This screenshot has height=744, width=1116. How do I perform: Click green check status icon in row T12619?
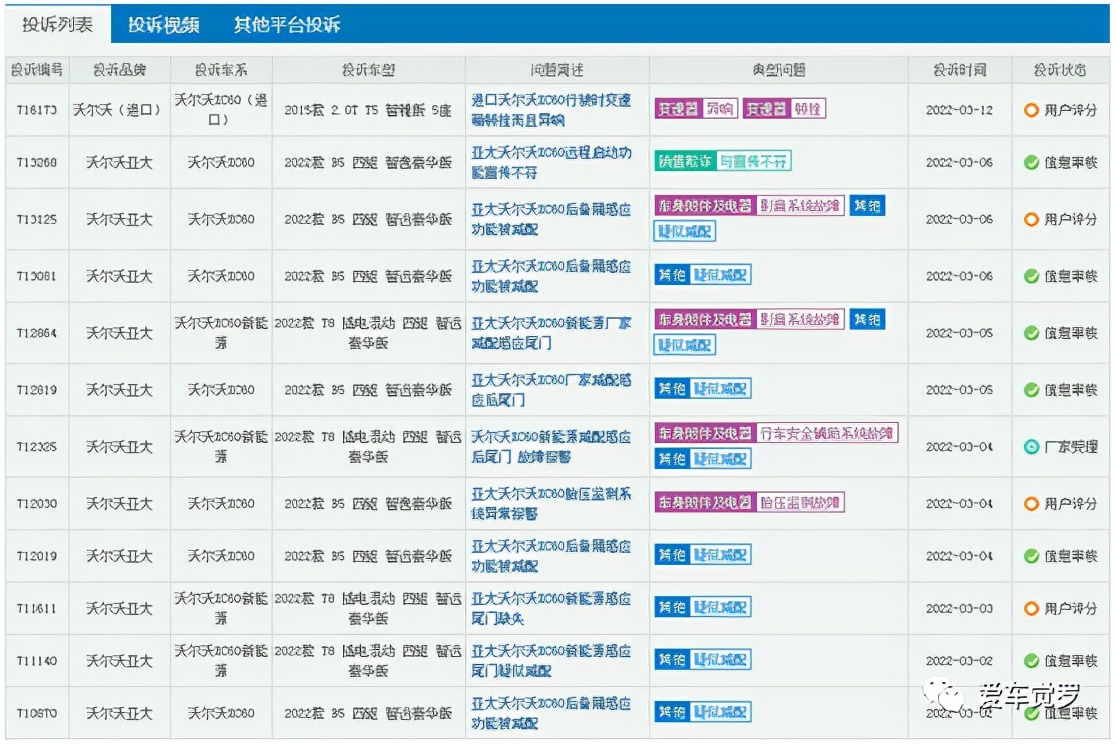(x=1031, y=390)
